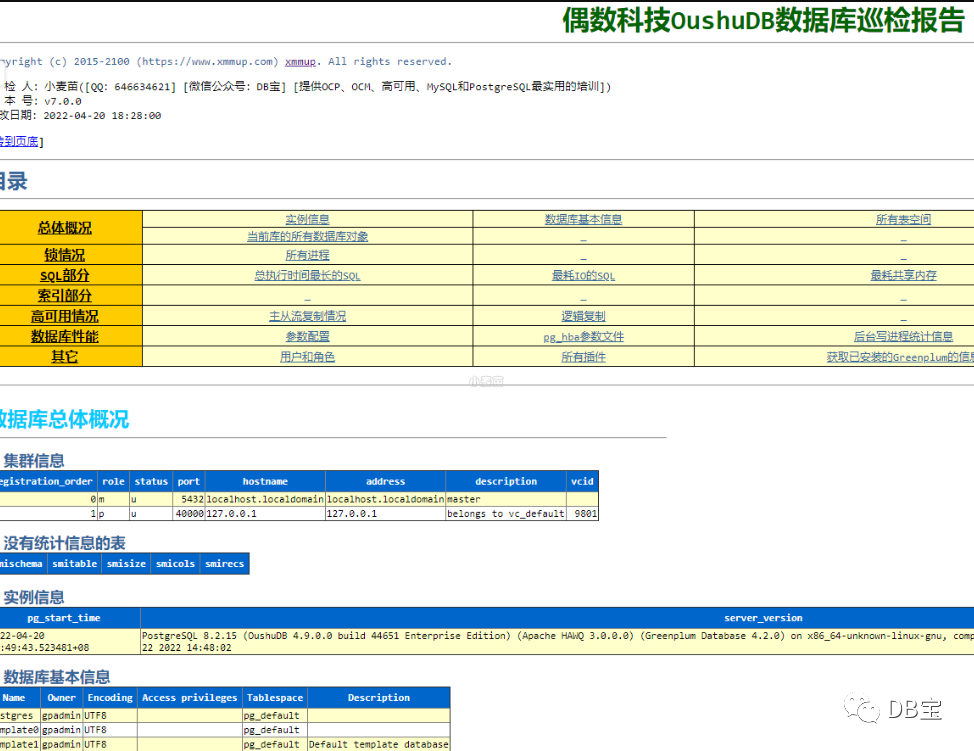Click the Encoding column header
This screenshot has width=974, height=751.
click(x=110, y=698)
